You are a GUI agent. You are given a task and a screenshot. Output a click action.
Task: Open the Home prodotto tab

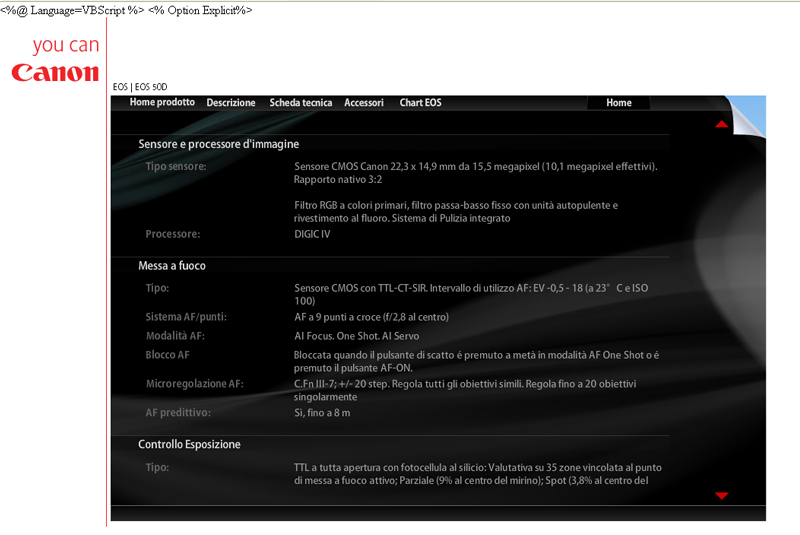[x=162, y=102]
